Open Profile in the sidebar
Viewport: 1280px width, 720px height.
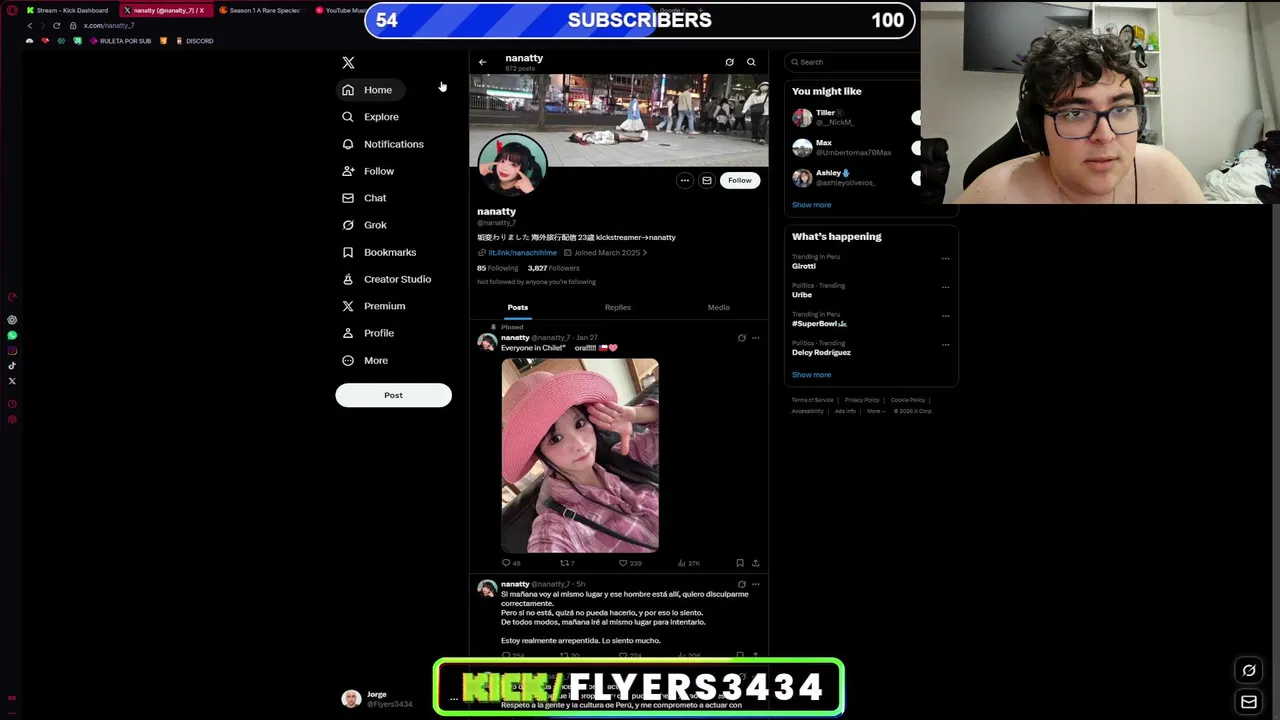(368, 333)
